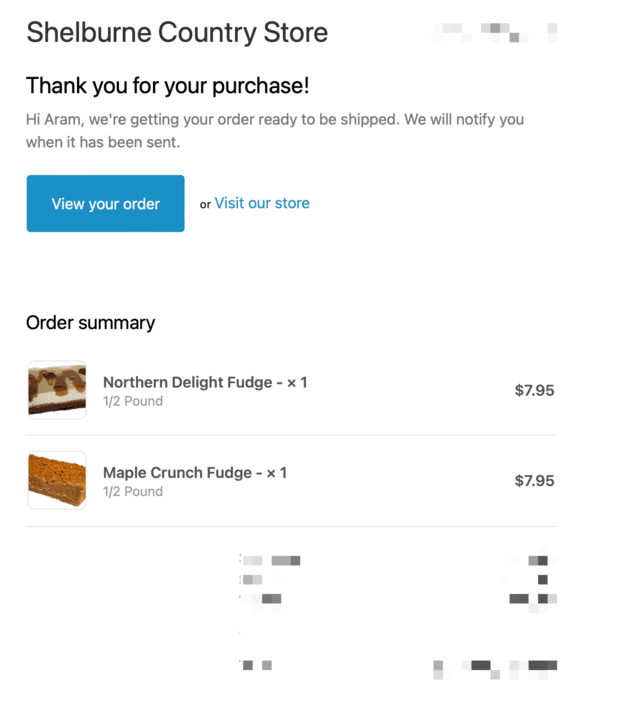
Task: Click the blurred total amount at bottom right
Action: [497, 665]
